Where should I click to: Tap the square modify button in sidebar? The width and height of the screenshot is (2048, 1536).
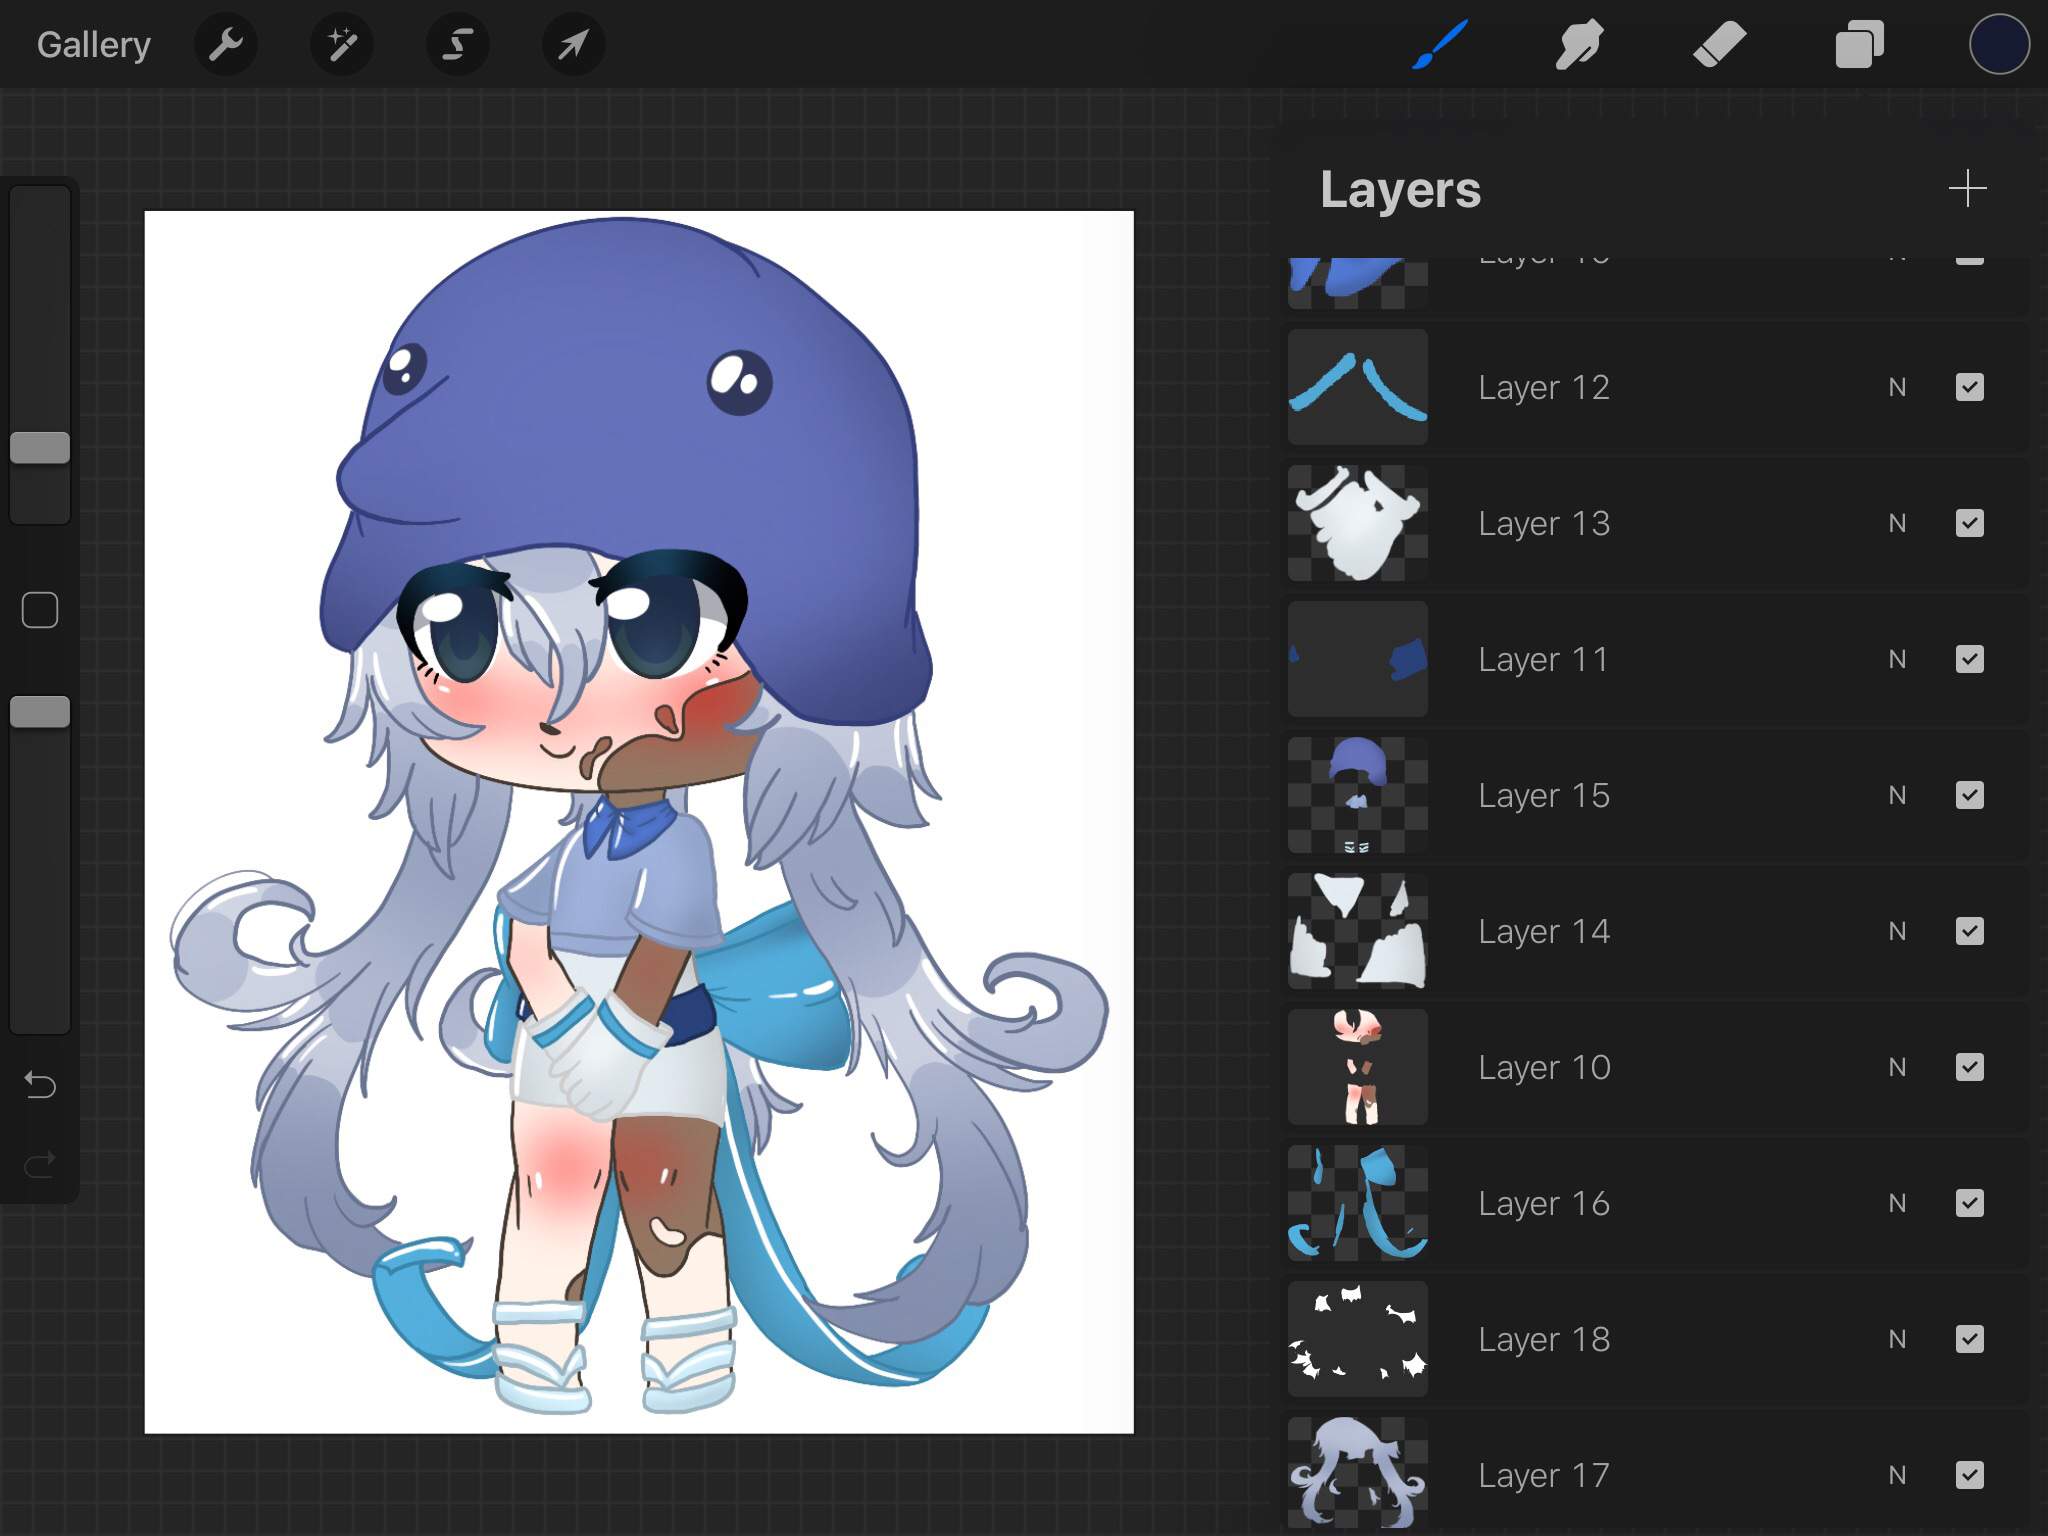click(x=40, y=610)
